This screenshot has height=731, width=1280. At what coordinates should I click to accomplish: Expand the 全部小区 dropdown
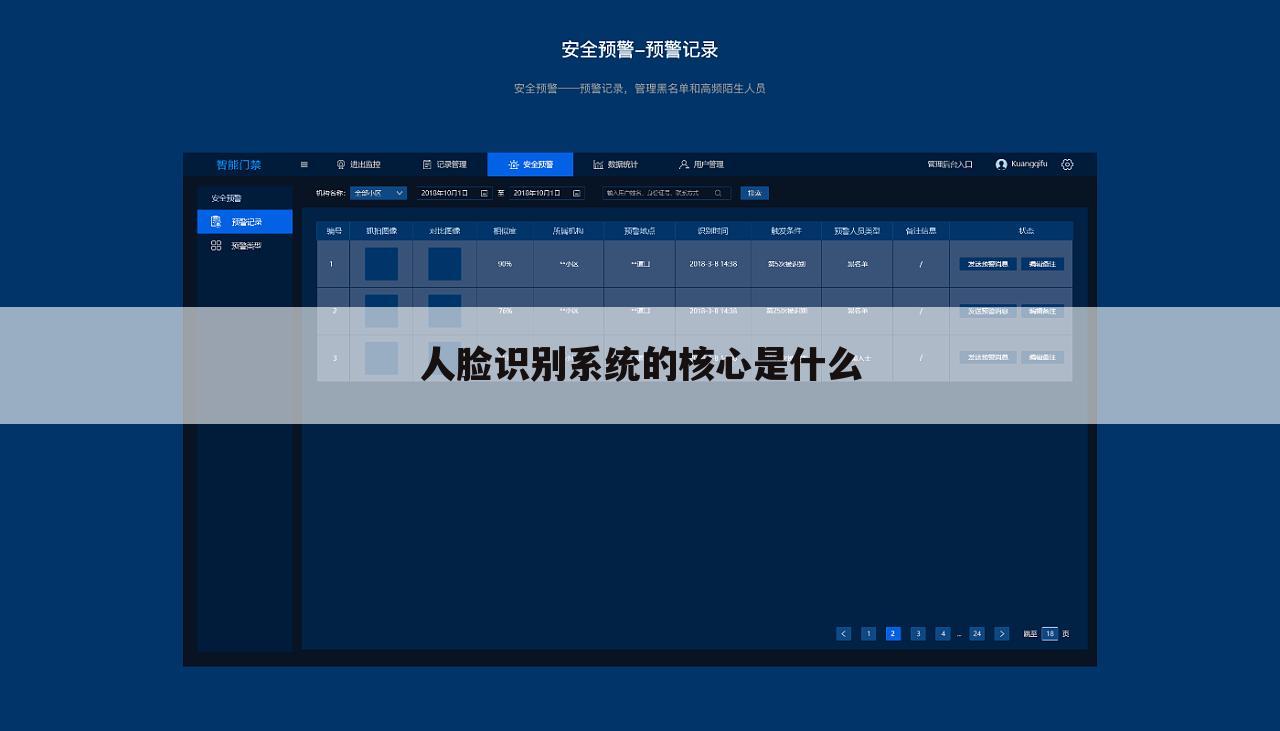click(378, 193)
